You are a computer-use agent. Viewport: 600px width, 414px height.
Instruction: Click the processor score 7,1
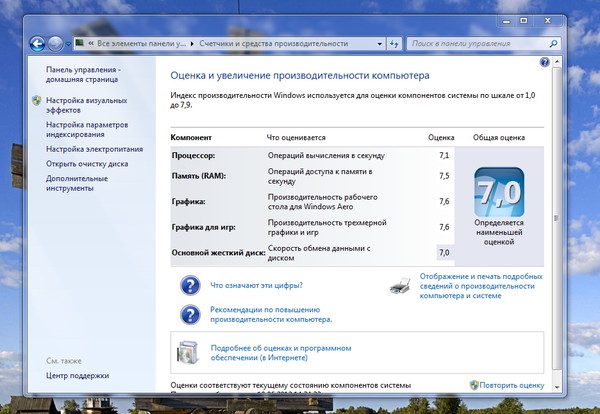(x=444, y=155)
